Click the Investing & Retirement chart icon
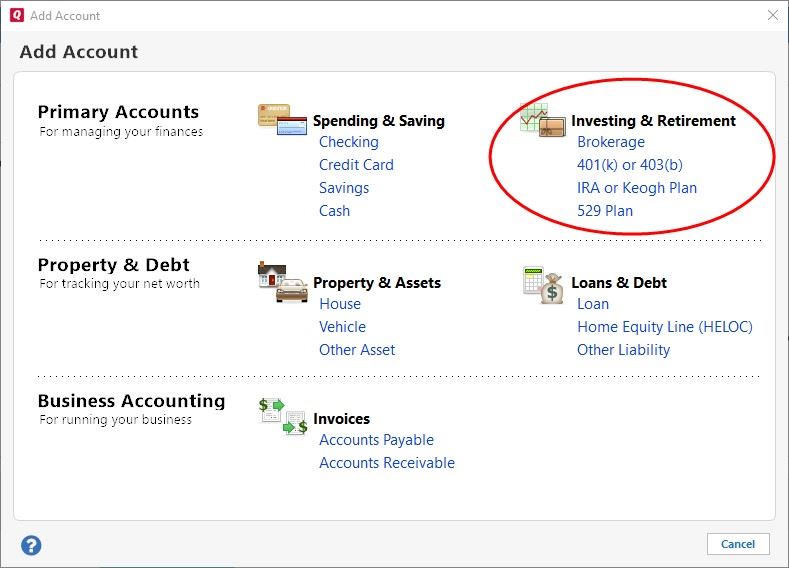Image resolution: width=789 pixels, height=568 pixels. (542, 120)
